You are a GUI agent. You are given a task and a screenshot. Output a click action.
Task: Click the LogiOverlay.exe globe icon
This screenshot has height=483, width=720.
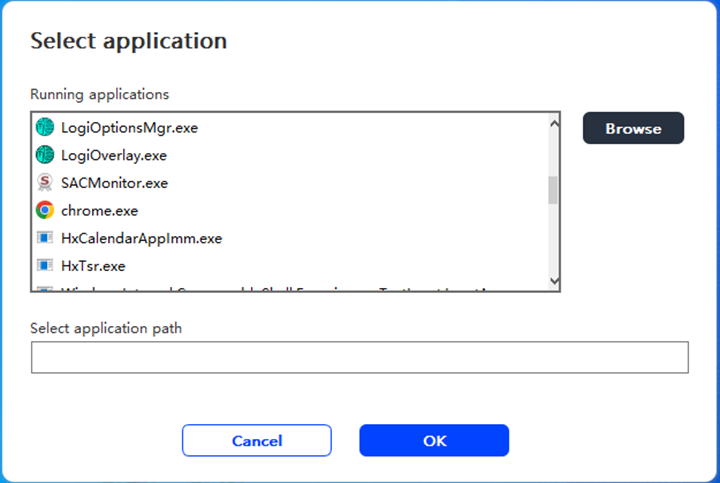[x=44, y=155]
